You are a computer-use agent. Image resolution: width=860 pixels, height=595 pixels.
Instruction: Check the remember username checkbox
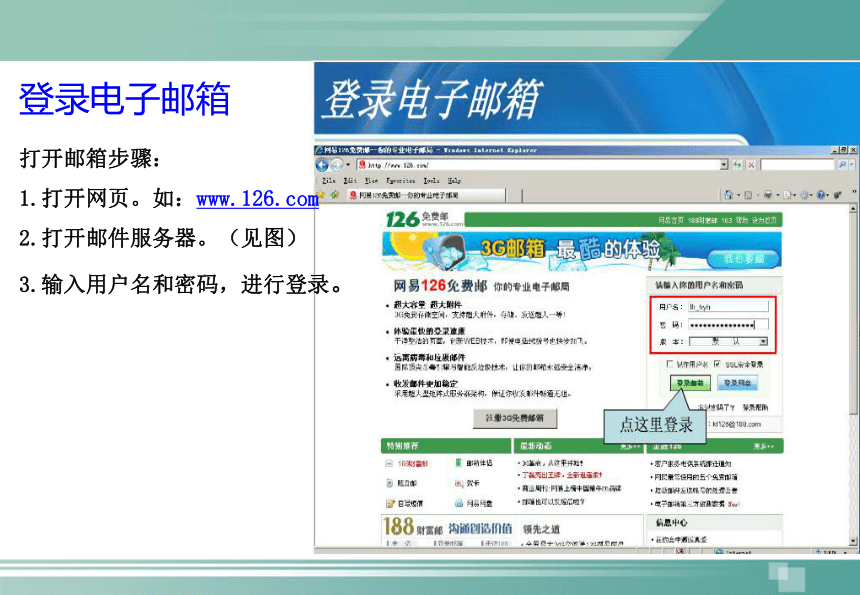point(669,364)
